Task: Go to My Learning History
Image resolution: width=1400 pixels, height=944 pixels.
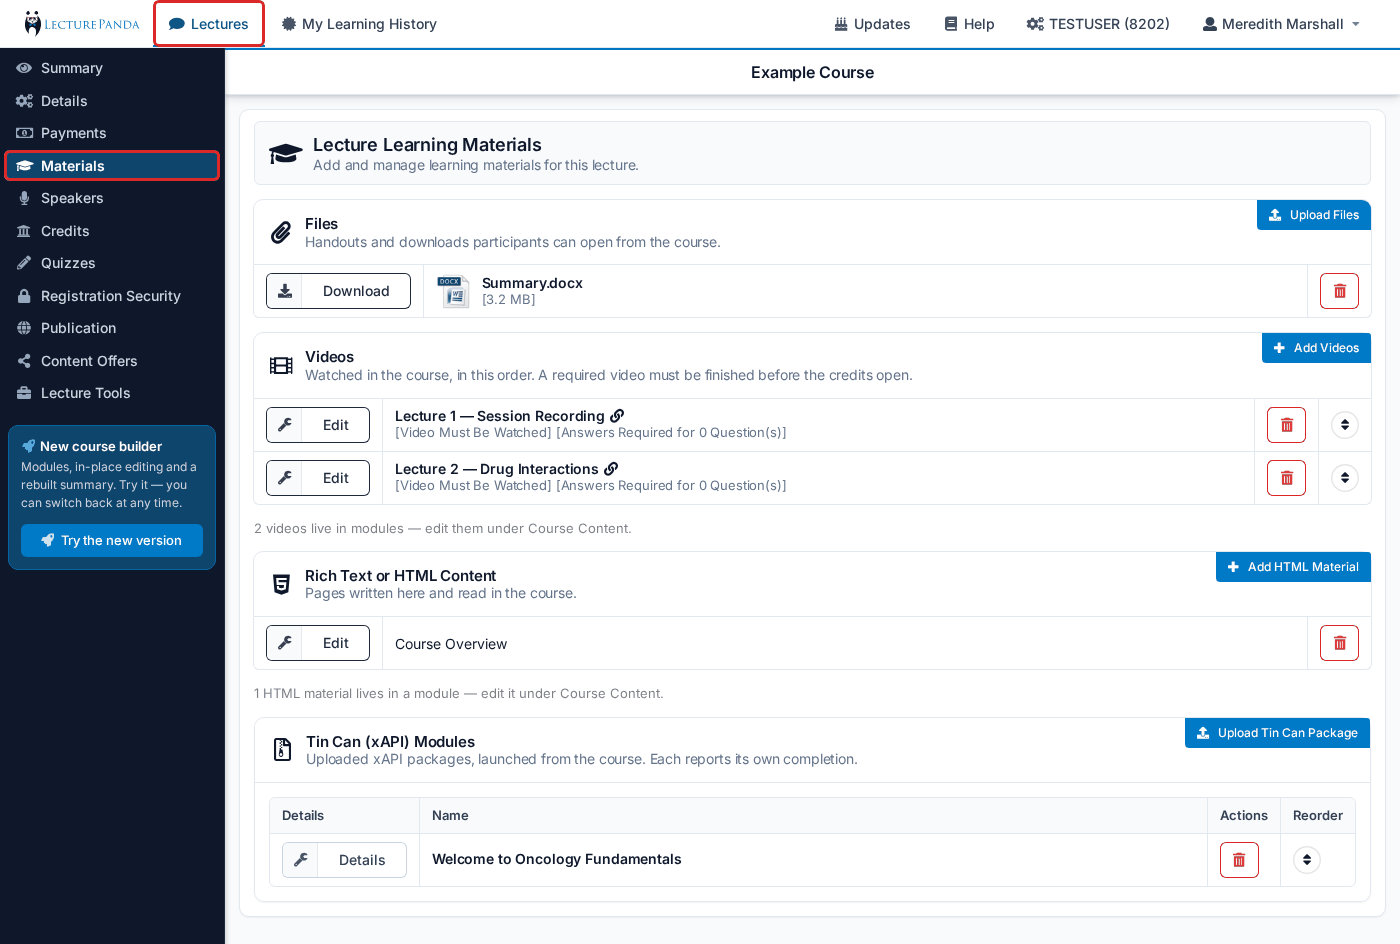Action: click(x=359, y=24)
